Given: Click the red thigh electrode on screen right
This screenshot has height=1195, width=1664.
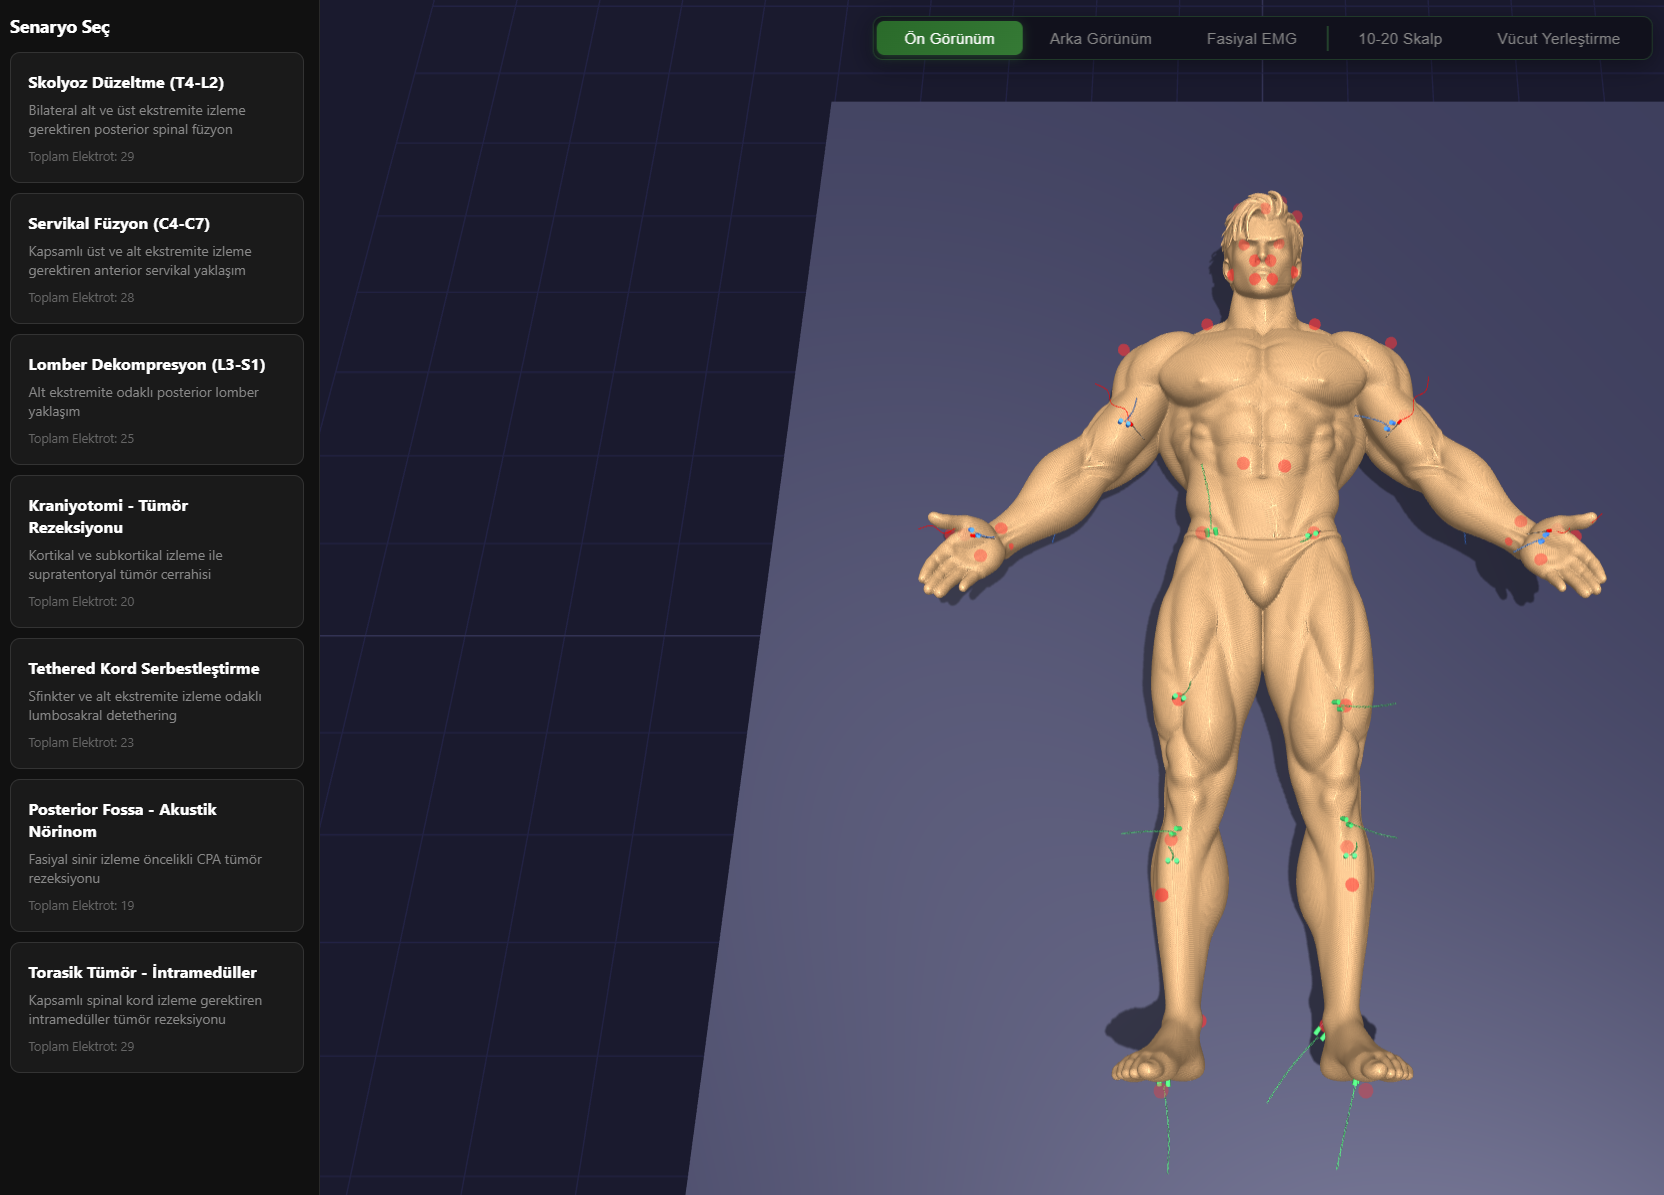Looking at the screenshot, I should coord(1345,706).
